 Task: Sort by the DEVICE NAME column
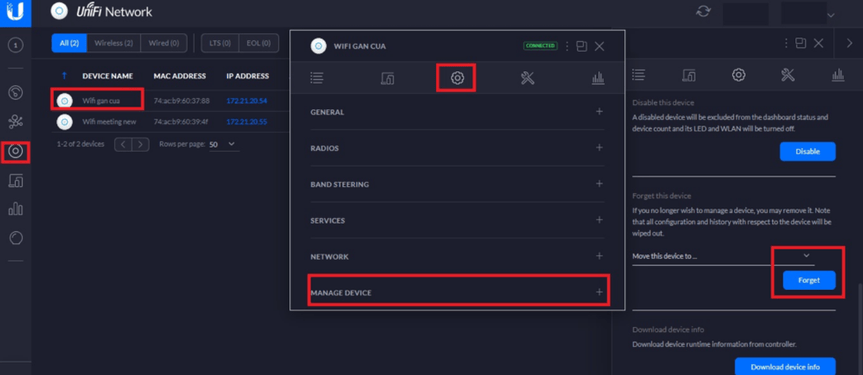[108, 76]
